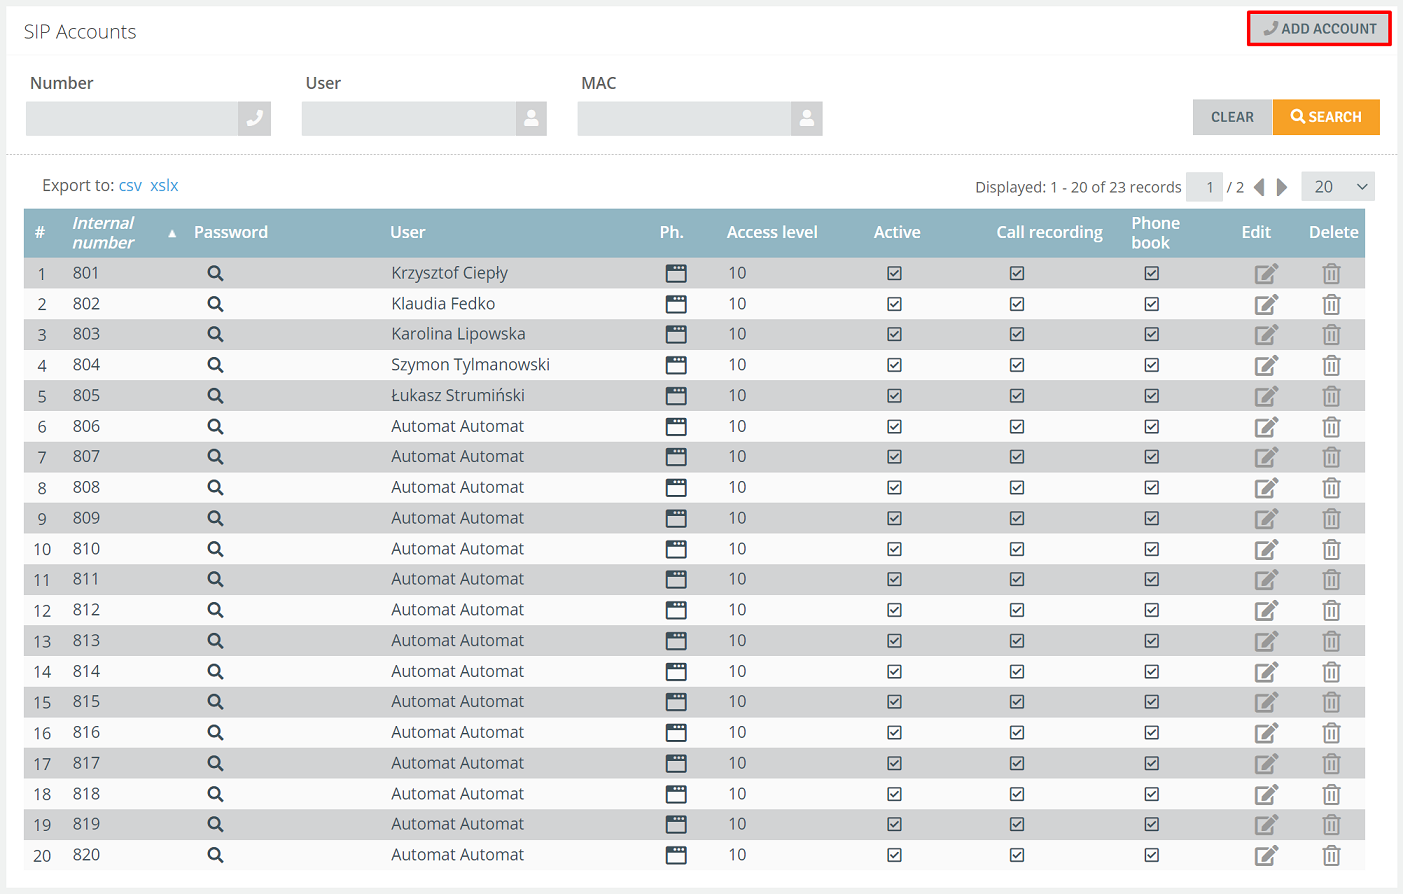Viewport: 1403px width, 894px height.
Task: Edit account 808
Action: (1266, 488)
